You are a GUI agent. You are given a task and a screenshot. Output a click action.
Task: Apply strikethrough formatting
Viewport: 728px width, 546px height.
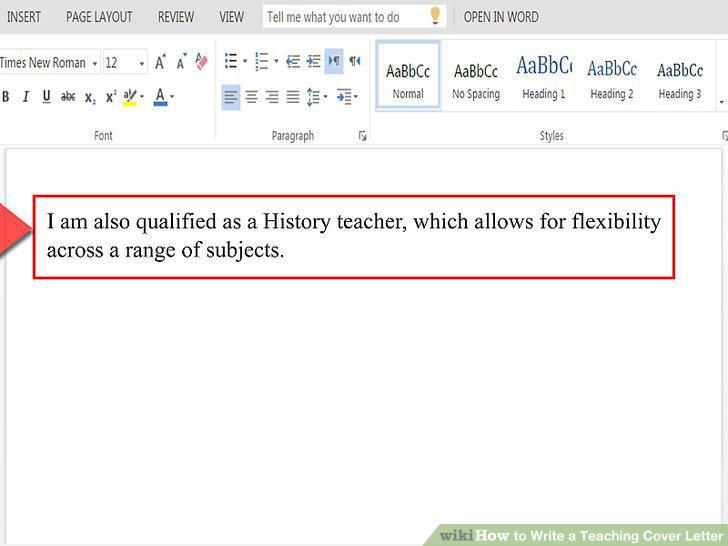[x=68, y=97]
